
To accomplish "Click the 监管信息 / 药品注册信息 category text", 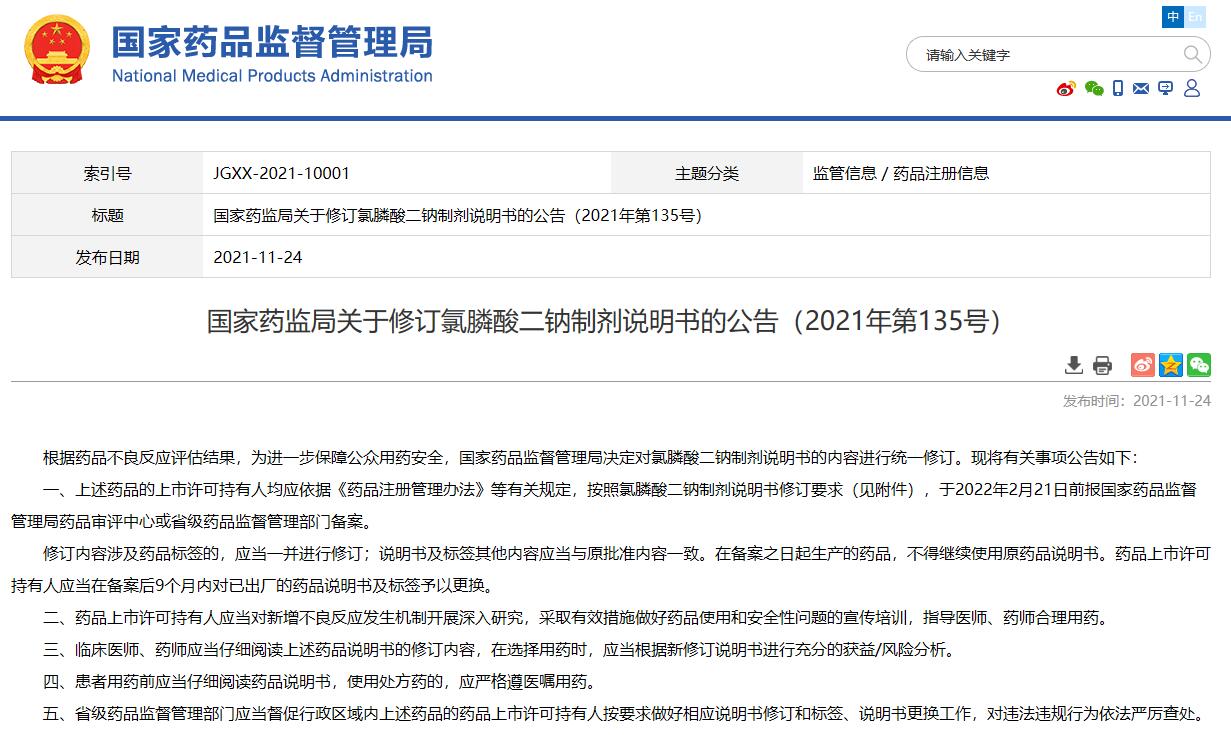I will [x=900, y=174].
